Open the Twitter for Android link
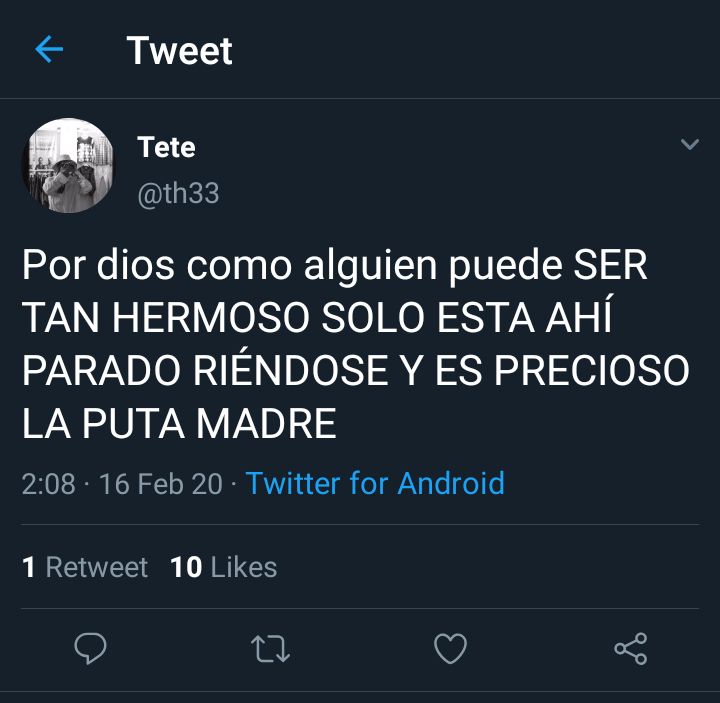This screenshot has height=703, width=720. [x=375, y=483]
